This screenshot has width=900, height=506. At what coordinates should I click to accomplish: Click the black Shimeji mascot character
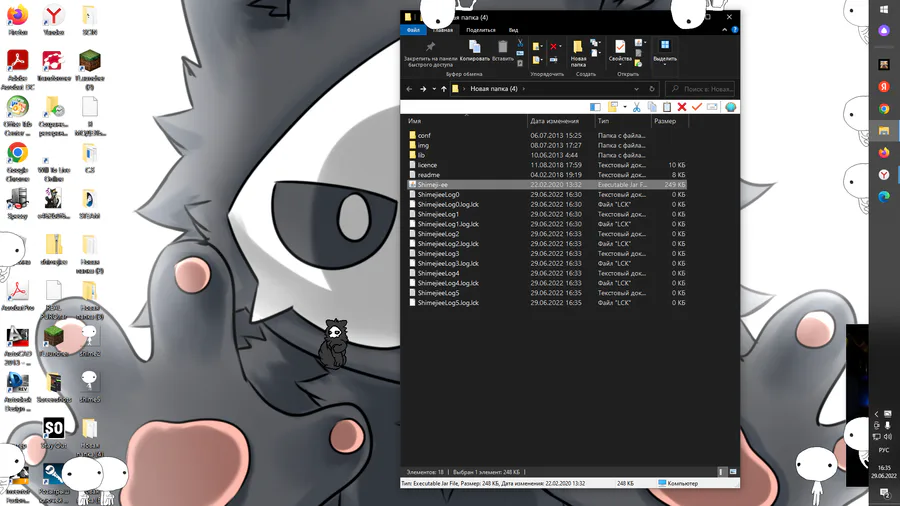click(334, 343)
